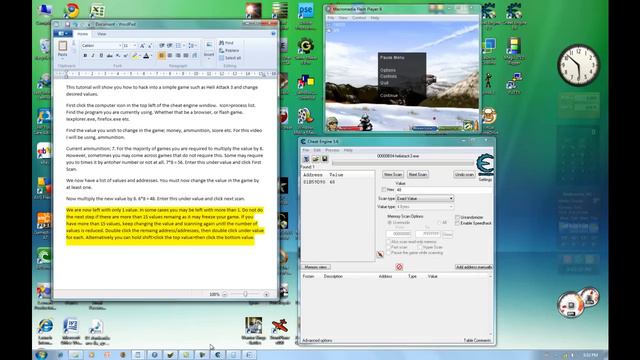This screenshot has width=640, height=360.
Task: Justify the text in WordPad
Action: point(186,56)
